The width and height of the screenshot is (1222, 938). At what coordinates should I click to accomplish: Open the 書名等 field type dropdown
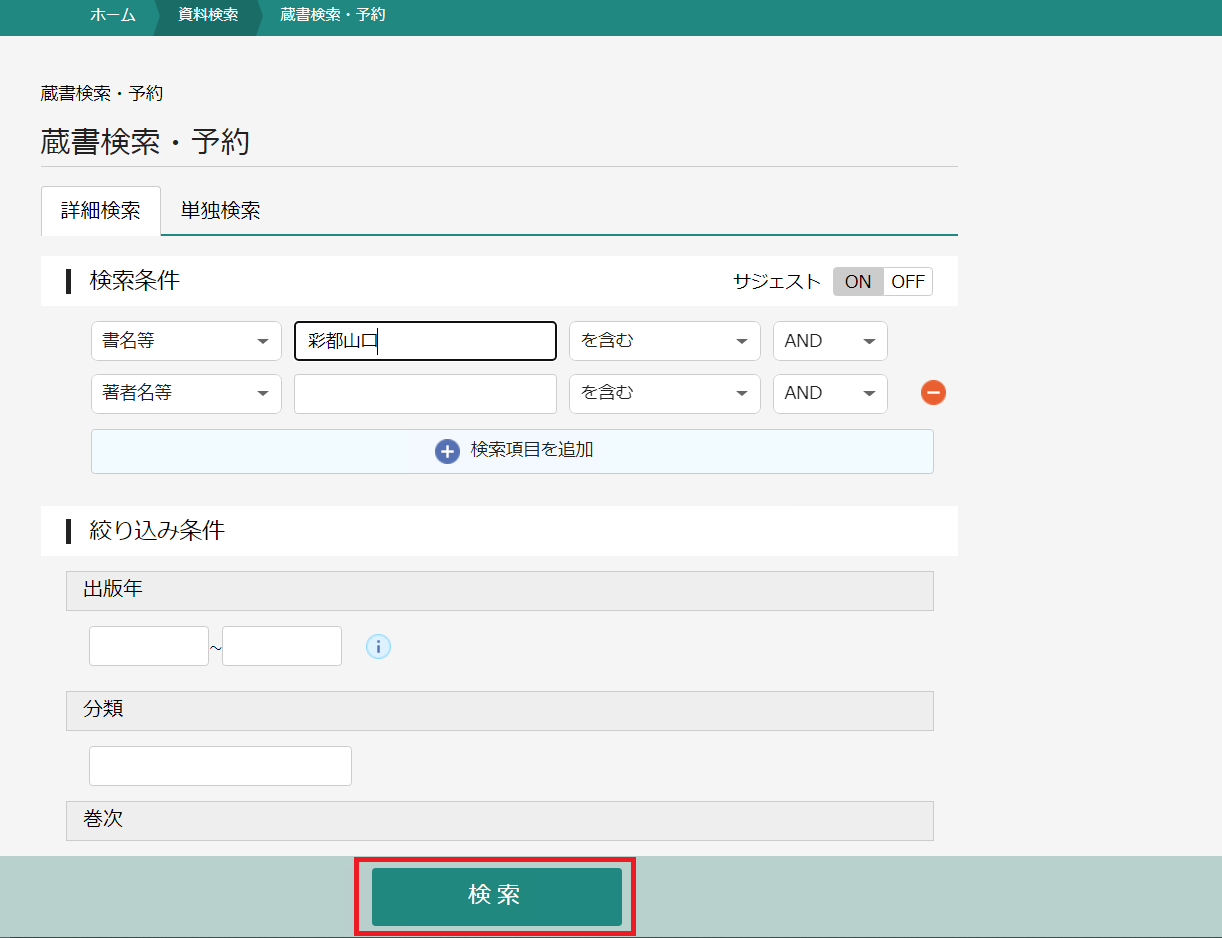[186, 341]
